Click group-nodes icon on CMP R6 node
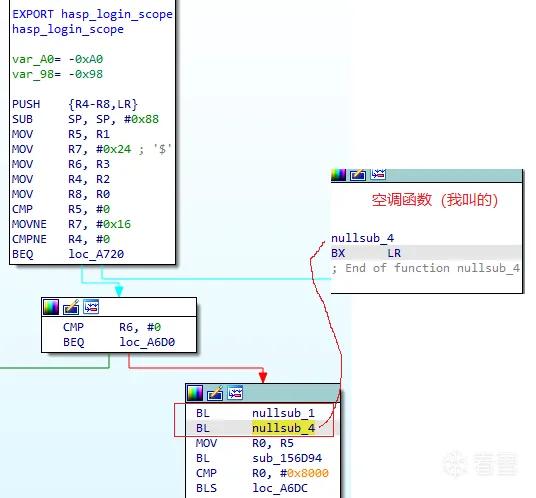The height and width of the screenshot is (498, 536). pos(91,307)
